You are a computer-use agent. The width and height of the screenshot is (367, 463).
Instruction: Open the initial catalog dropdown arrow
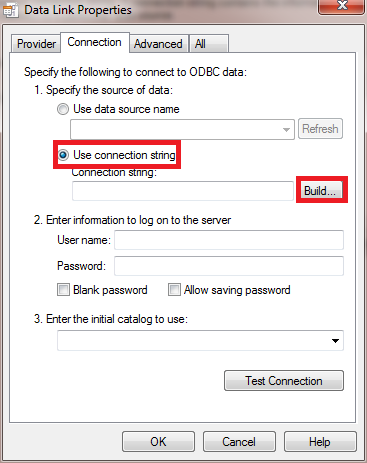(x=335, y=341)
